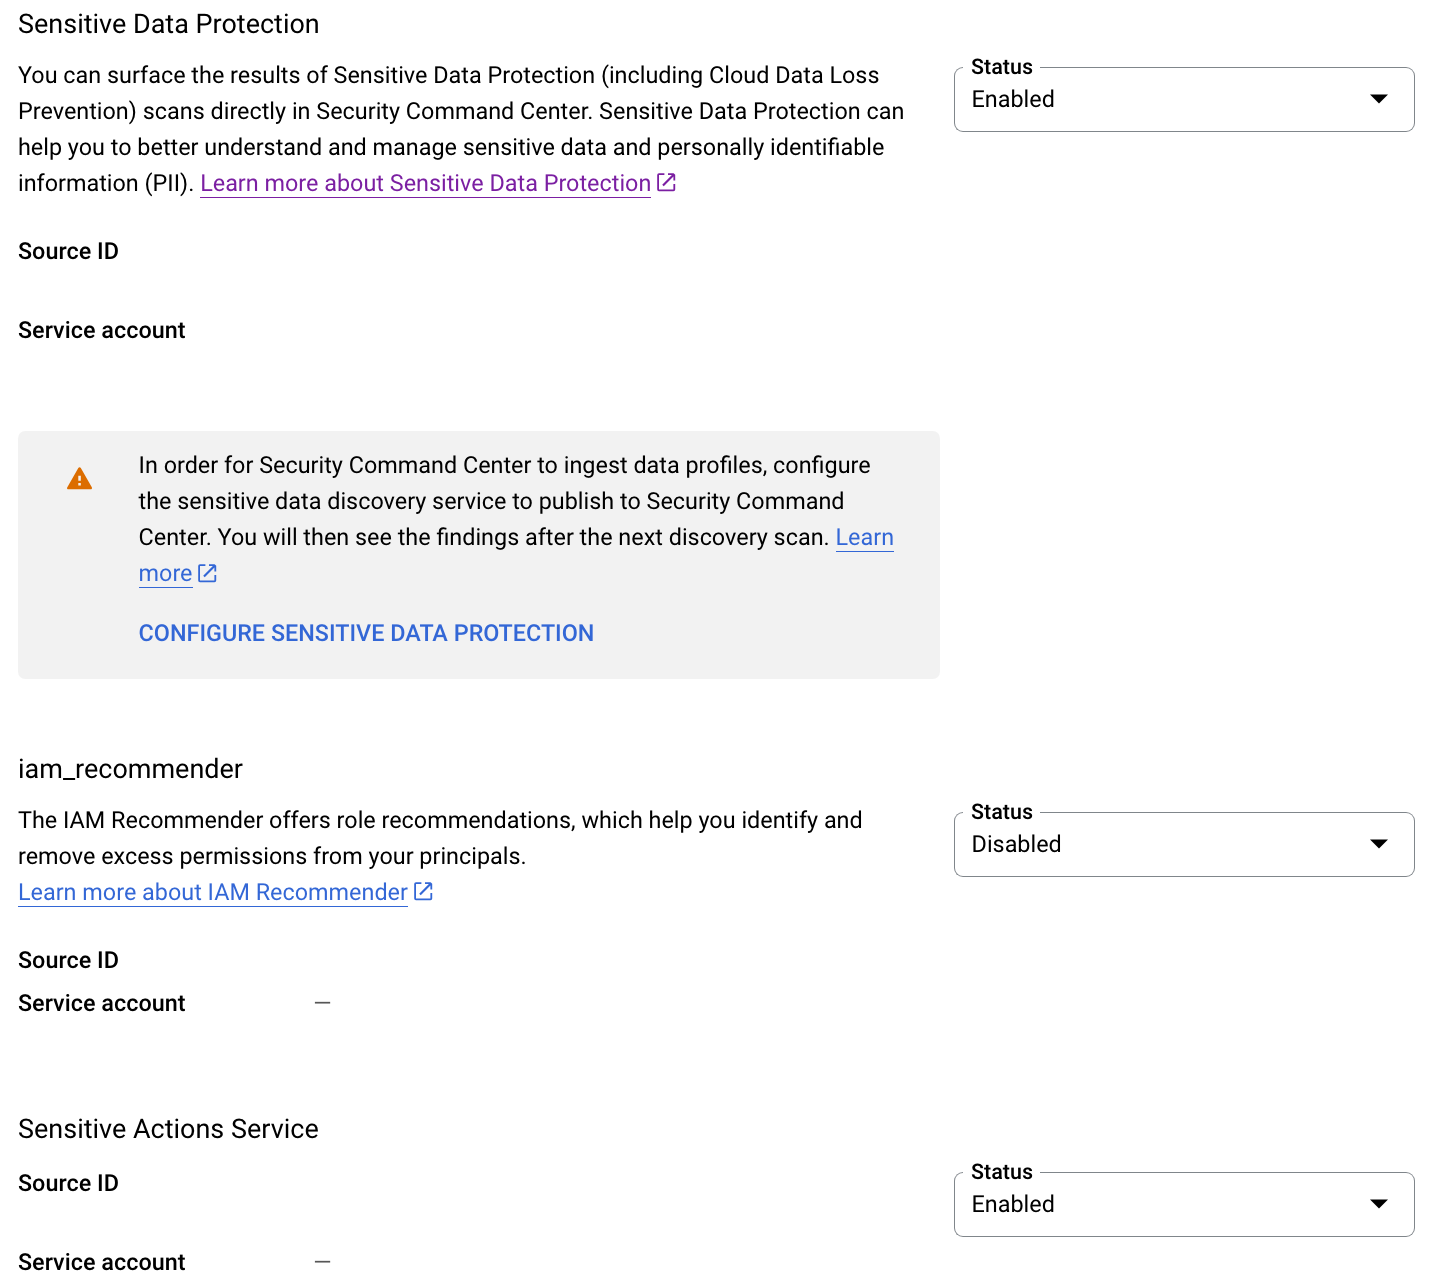The width and height of the screenshot is (1430, 1286).
Task: Click external-link icon after Sensitive Data Protection link
Action: click(666, 183)
